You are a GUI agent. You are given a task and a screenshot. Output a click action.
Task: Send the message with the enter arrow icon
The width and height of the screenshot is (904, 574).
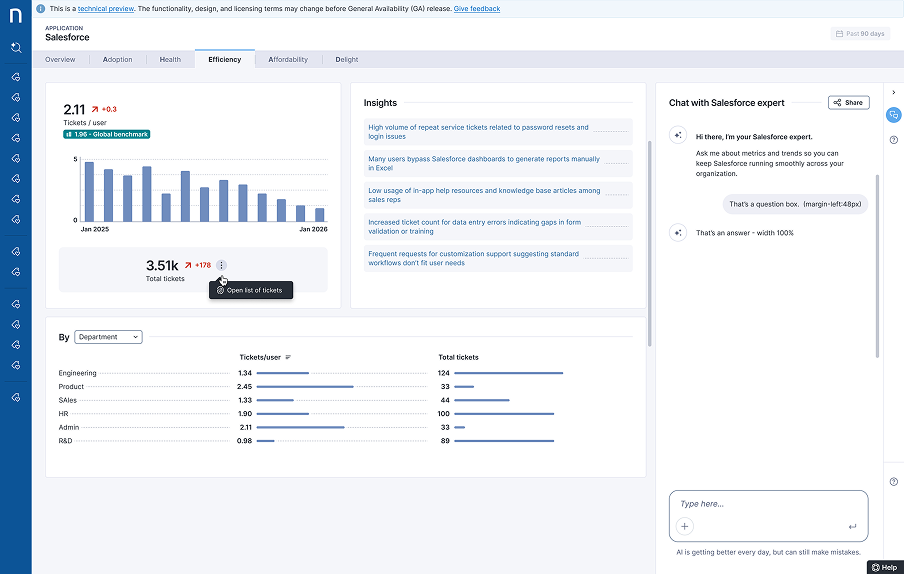click(852, 526)
